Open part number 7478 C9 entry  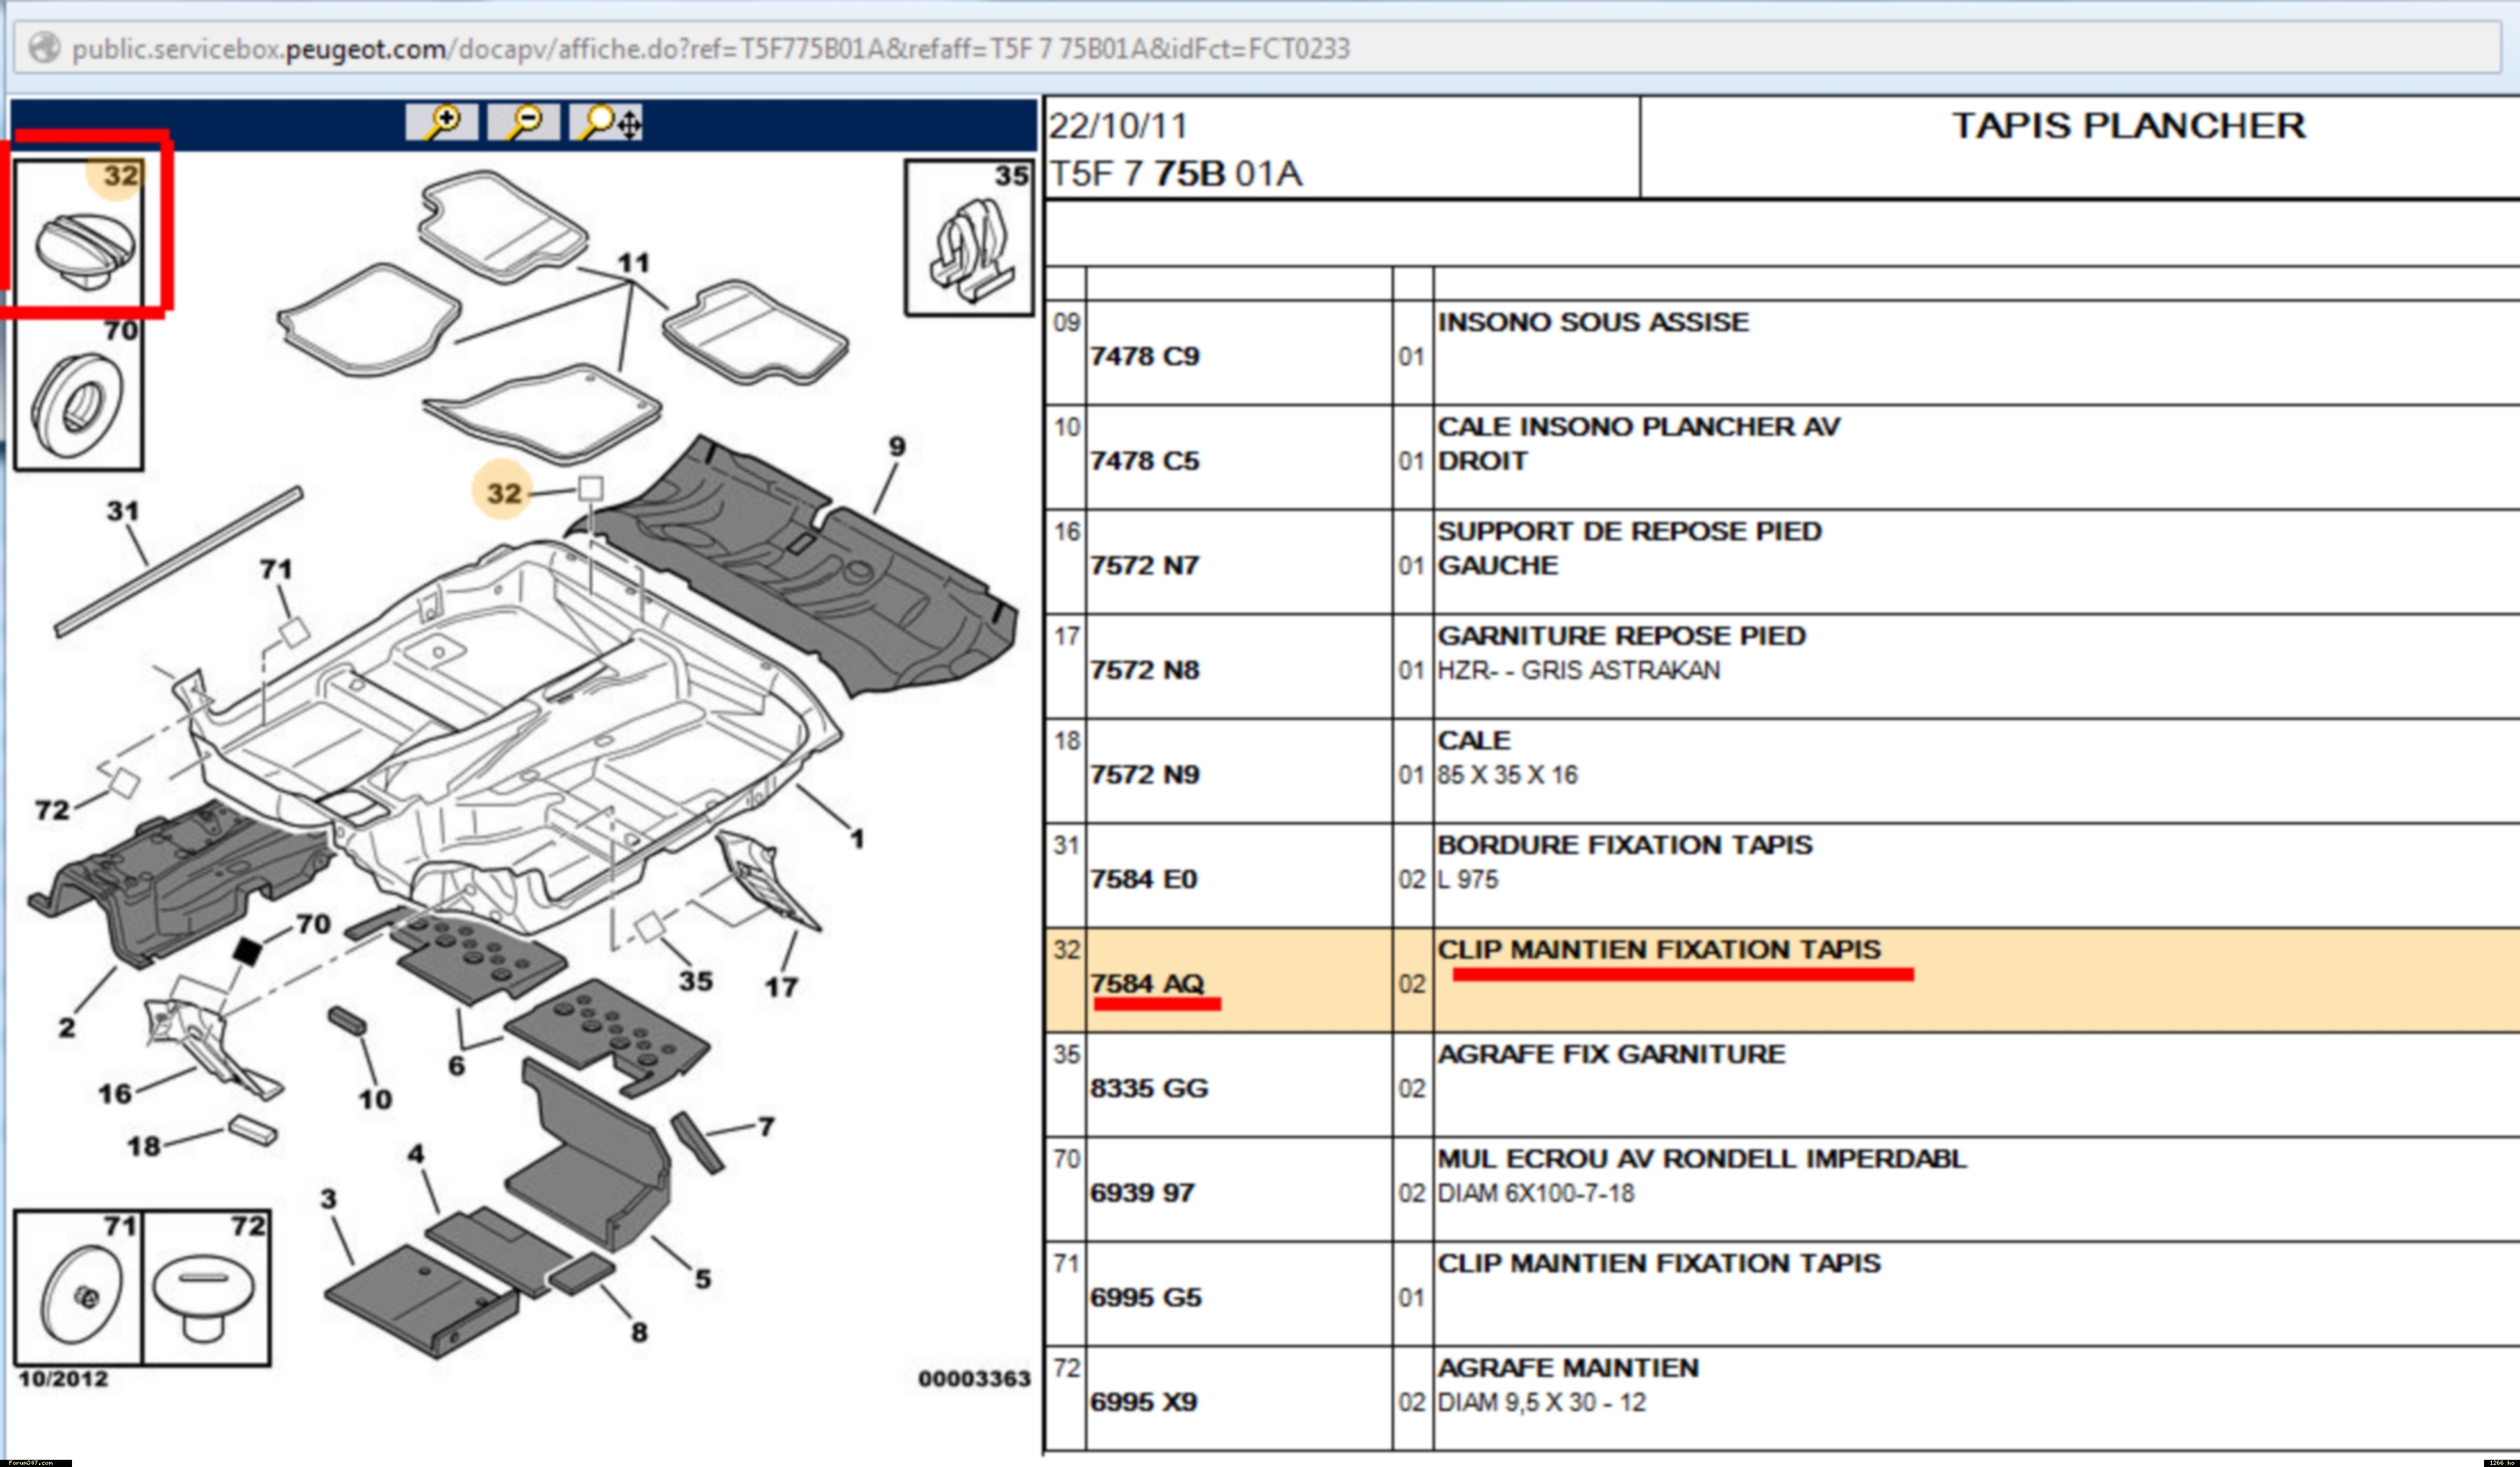pyautogui.click(x=1144, y=356)
